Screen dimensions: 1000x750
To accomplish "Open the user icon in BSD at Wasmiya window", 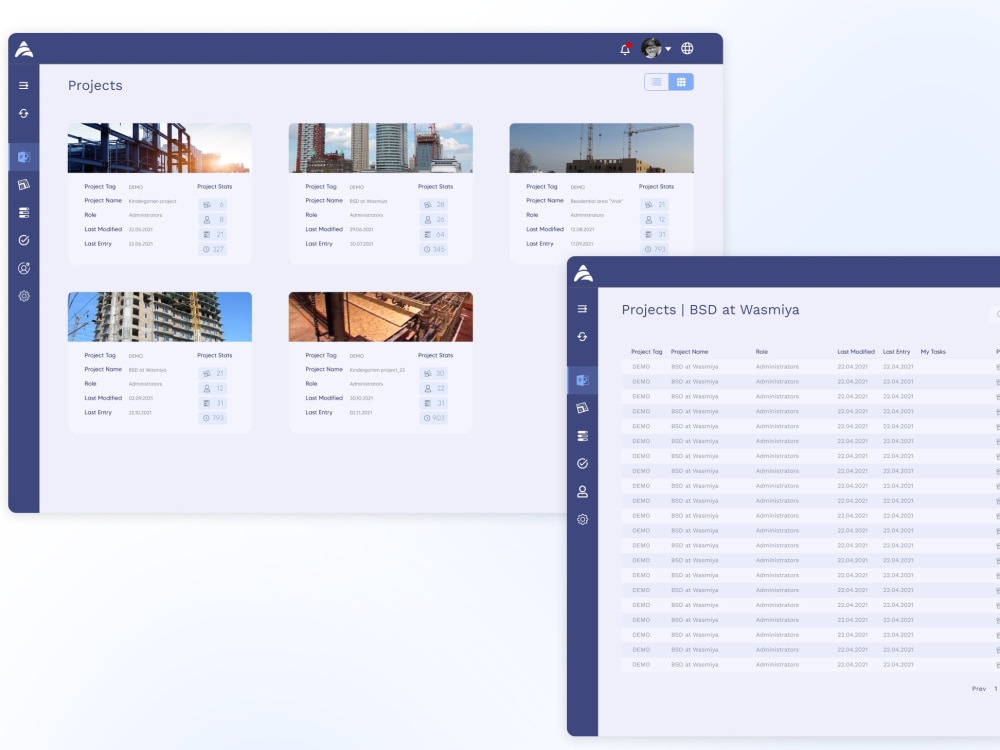I will tap(582, 492).
